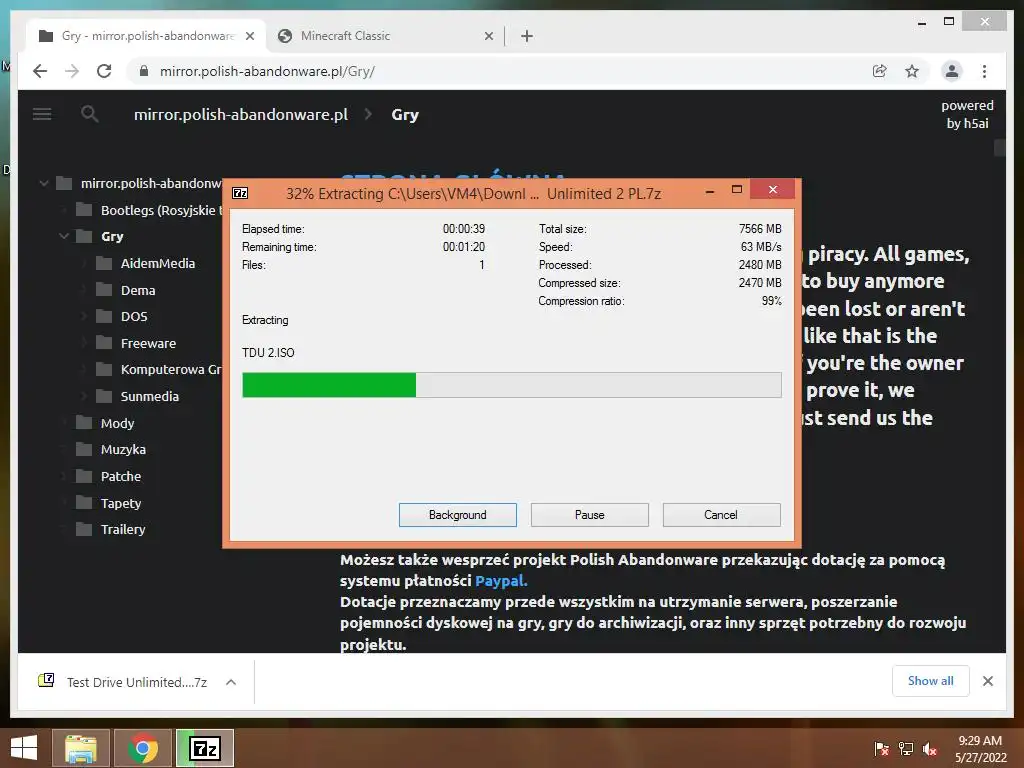The image size is (1024, 768).
Task: Click 7-Zip icon in taskbar
Action: click(x=205, y=748)
